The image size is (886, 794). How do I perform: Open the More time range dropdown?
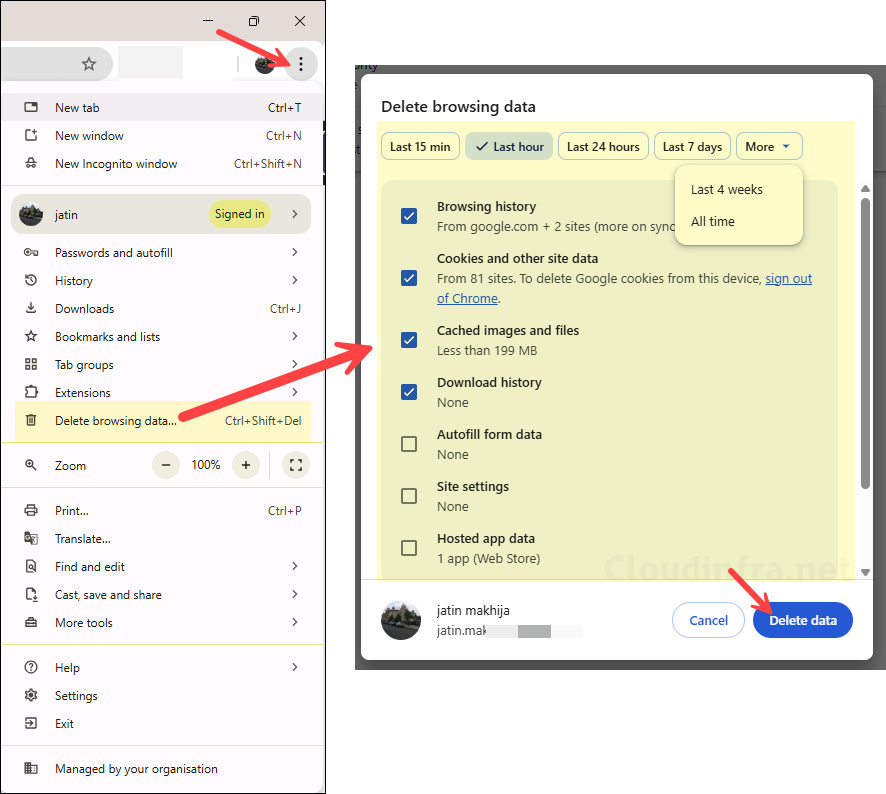point(769,146)
